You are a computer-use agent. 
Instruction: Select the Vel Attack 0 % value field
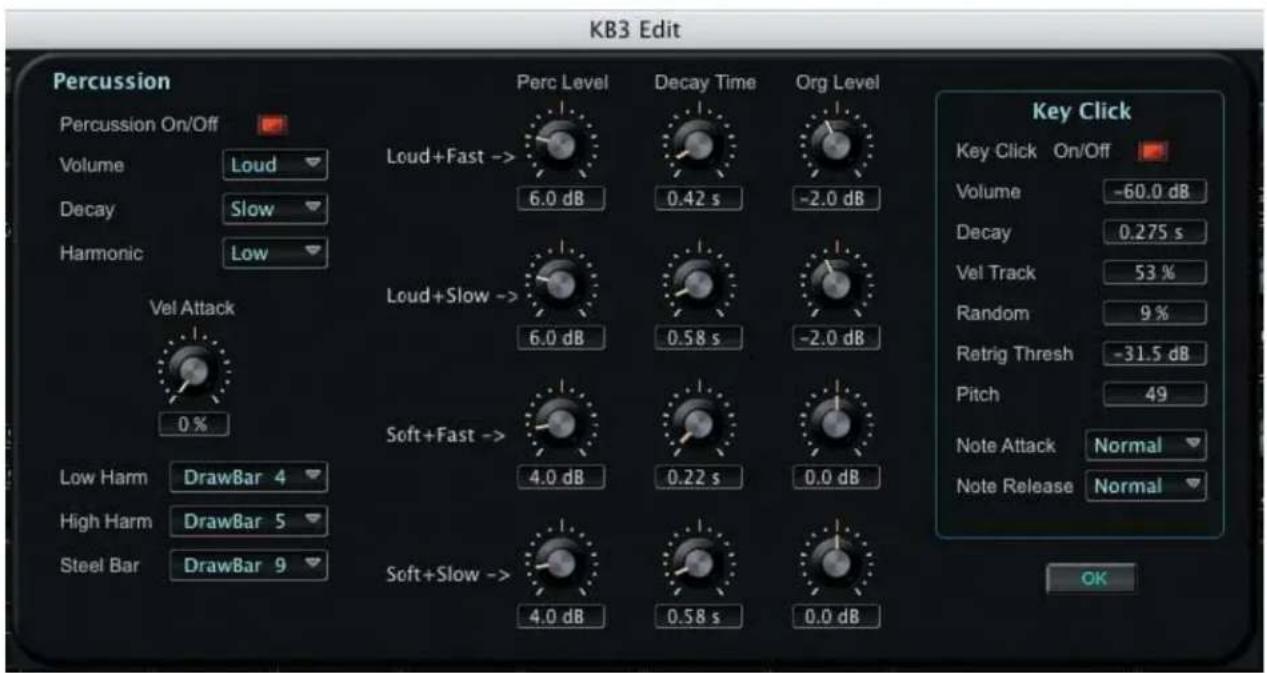[193, 424]
